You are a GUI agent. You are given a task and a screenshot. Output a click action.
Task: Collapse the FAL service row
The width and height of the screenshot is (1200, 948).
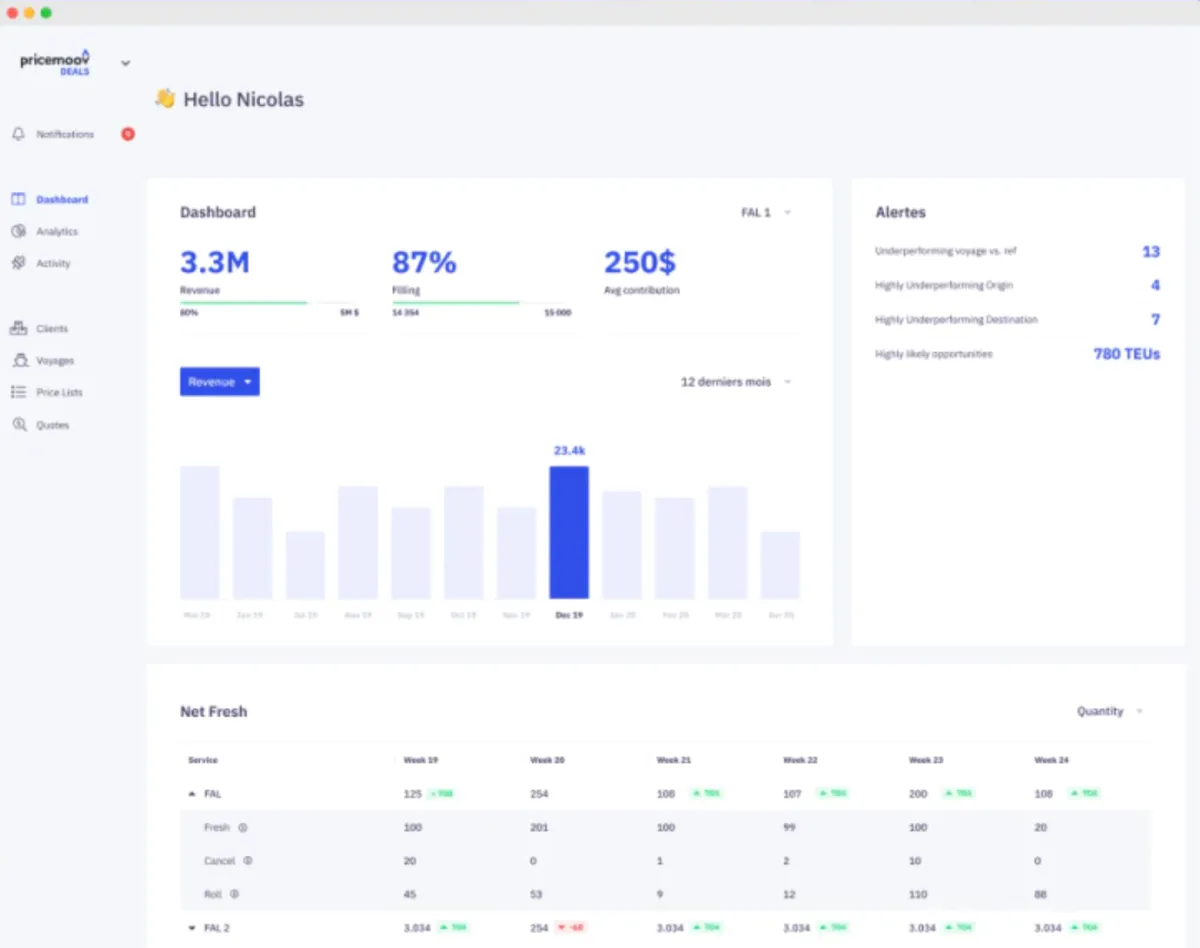click(x=192, y=794)
